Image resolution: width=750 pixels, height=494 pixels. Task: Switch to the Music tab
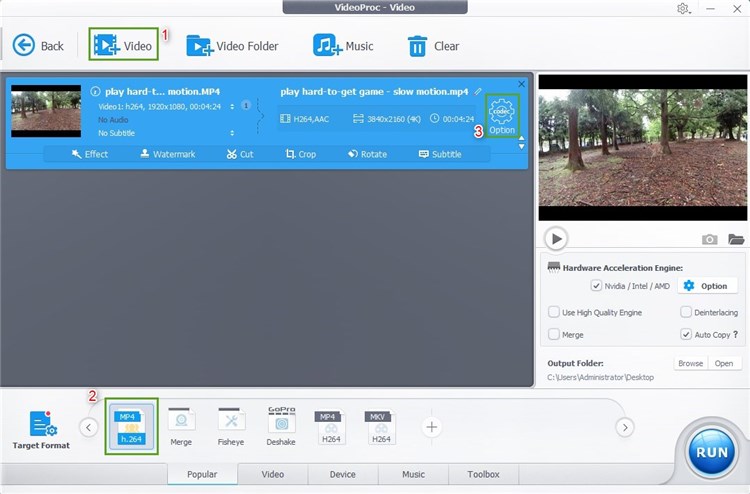(413, 474)
